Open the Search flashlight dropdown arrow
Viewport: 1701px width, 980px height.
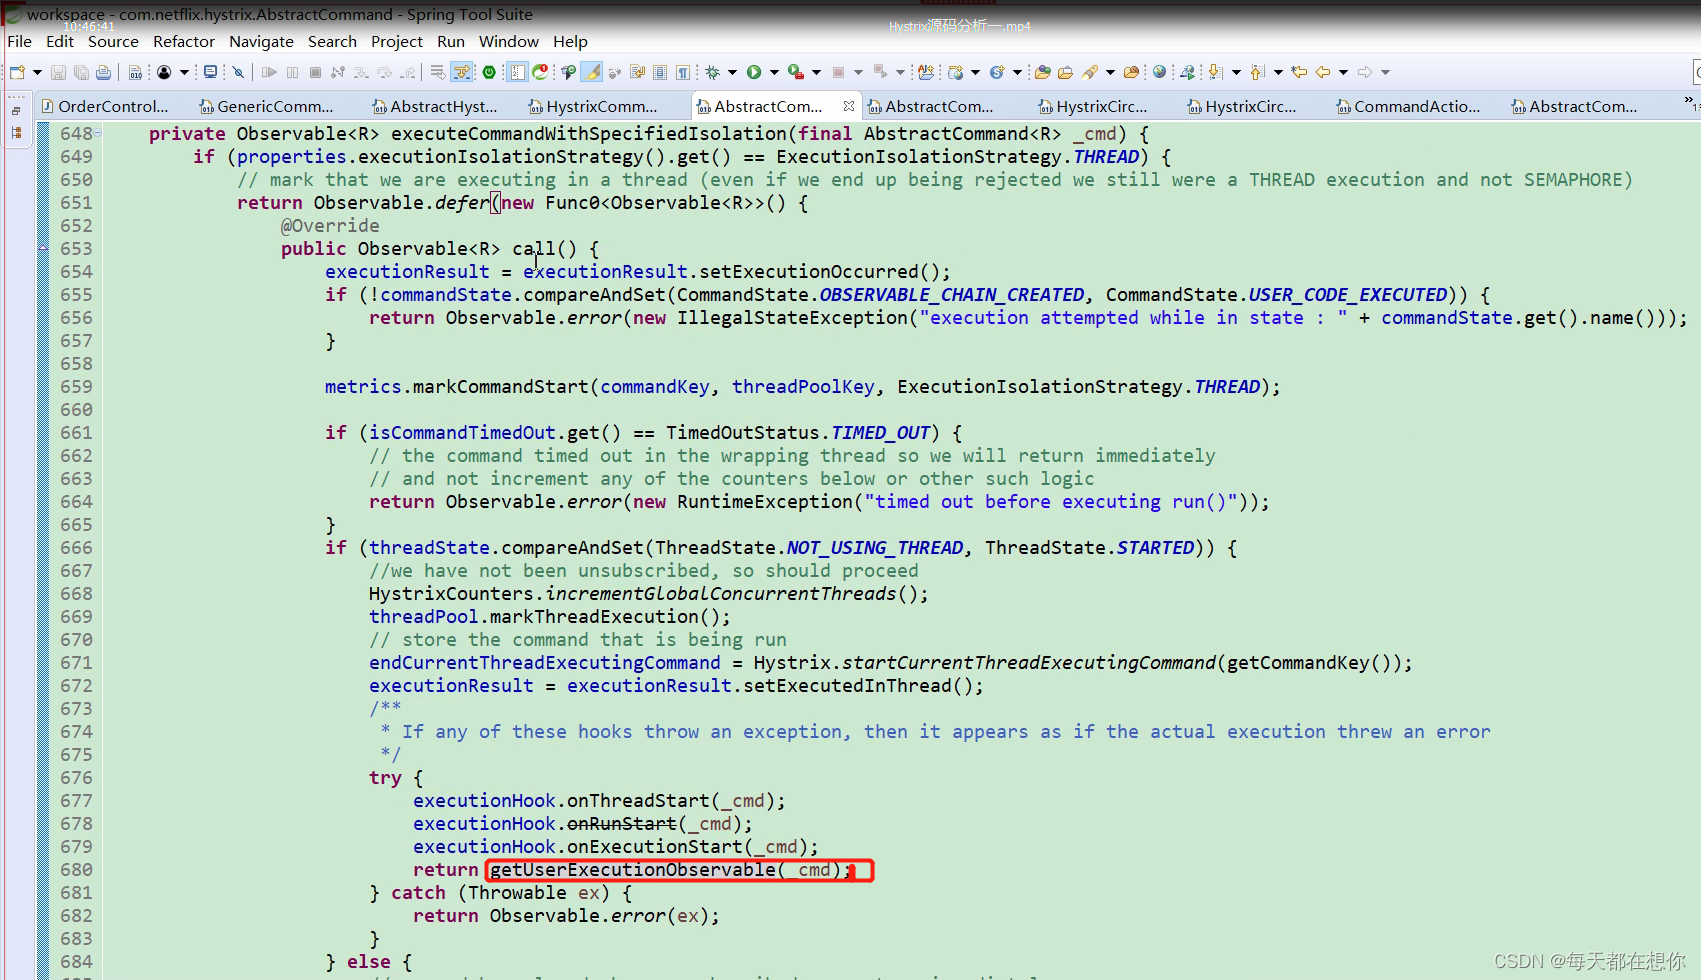click(1110, 72)
